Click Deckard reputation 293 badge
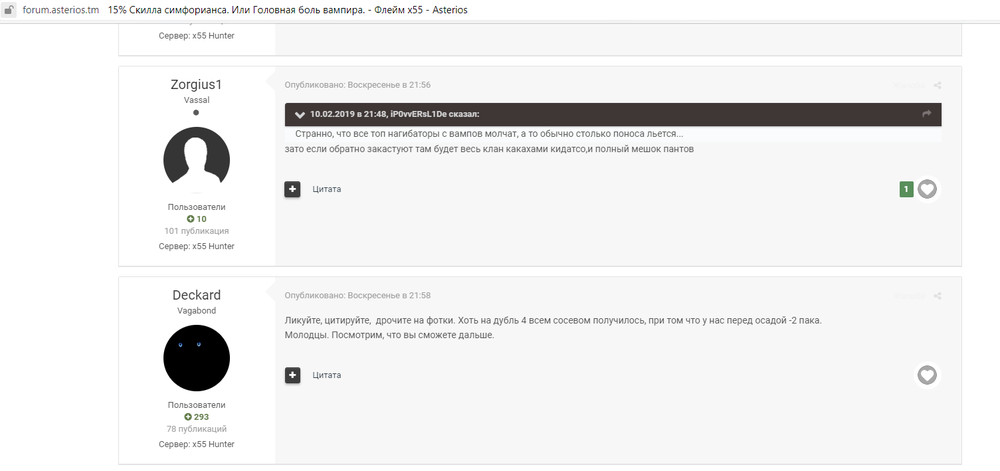 tap(196, 417)
